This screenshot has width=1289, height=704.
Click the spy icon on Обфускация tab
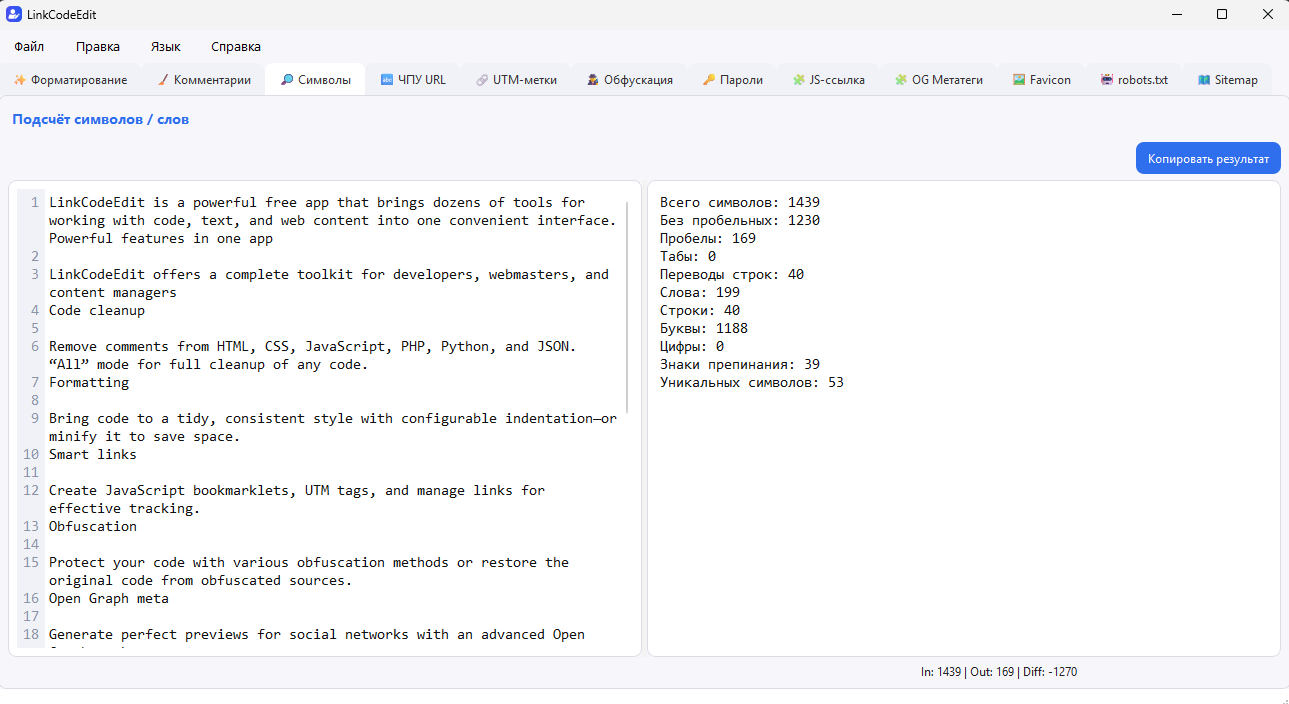point(593,80)
